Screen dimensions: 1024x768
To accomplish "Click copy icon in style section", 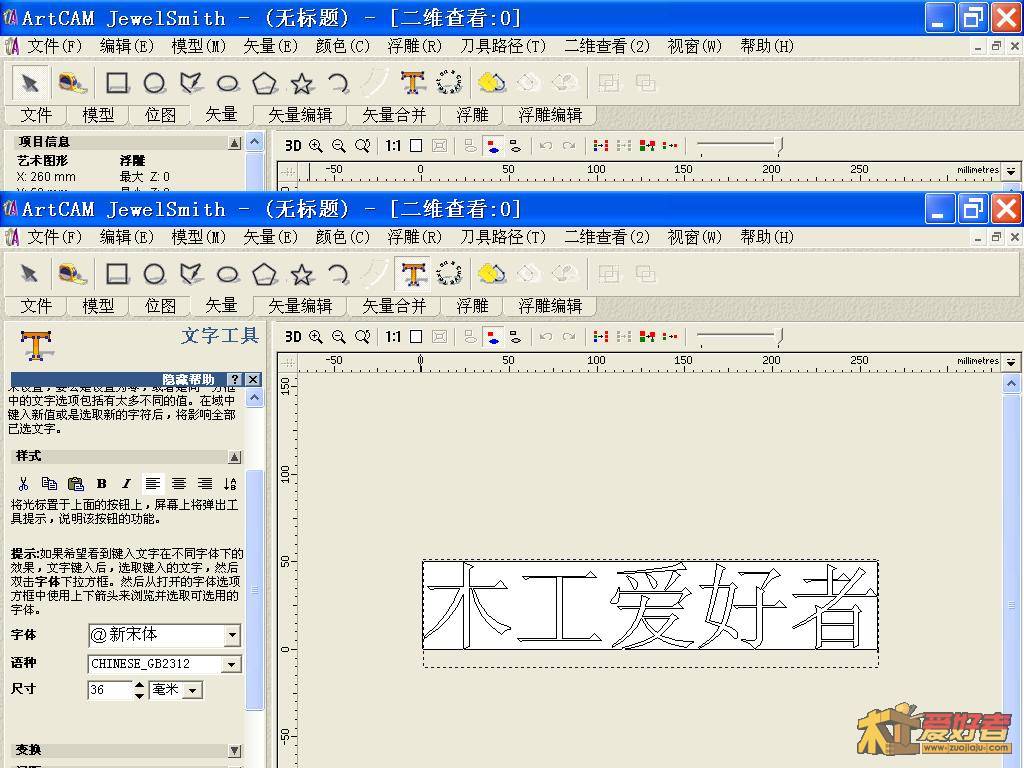I will [49, 484].
